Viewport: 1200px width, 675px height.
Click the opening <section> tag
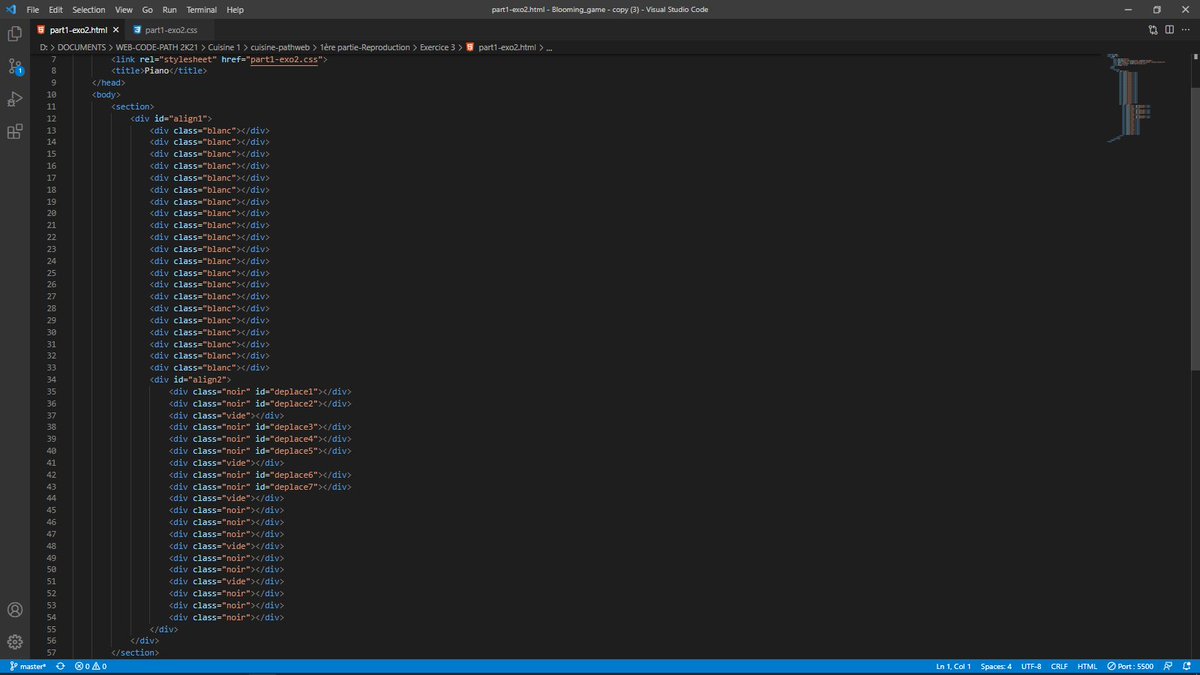pyautogui.click(x=132, y=106)
